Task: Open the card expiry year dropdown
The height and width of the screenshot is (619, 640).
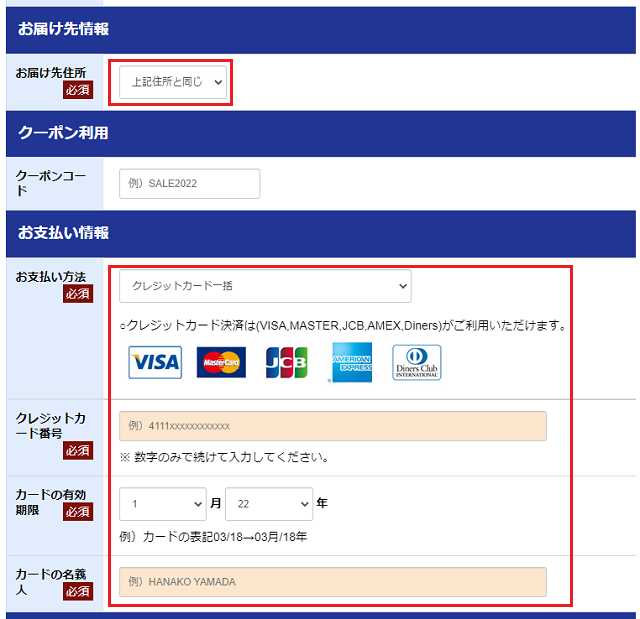Action: [x=269, y=504]
